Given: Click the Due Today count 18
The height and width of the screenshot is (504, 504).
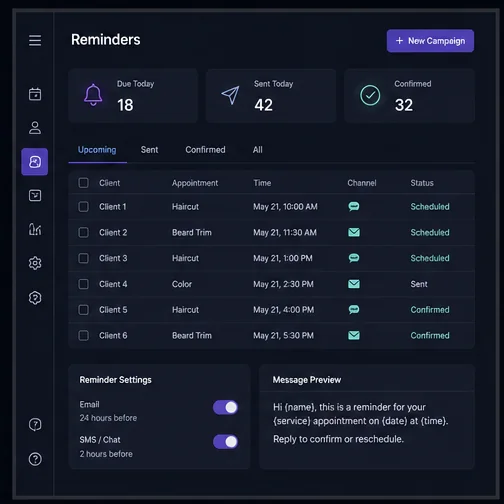Looking at the screenshot, I should coord(125,105).
